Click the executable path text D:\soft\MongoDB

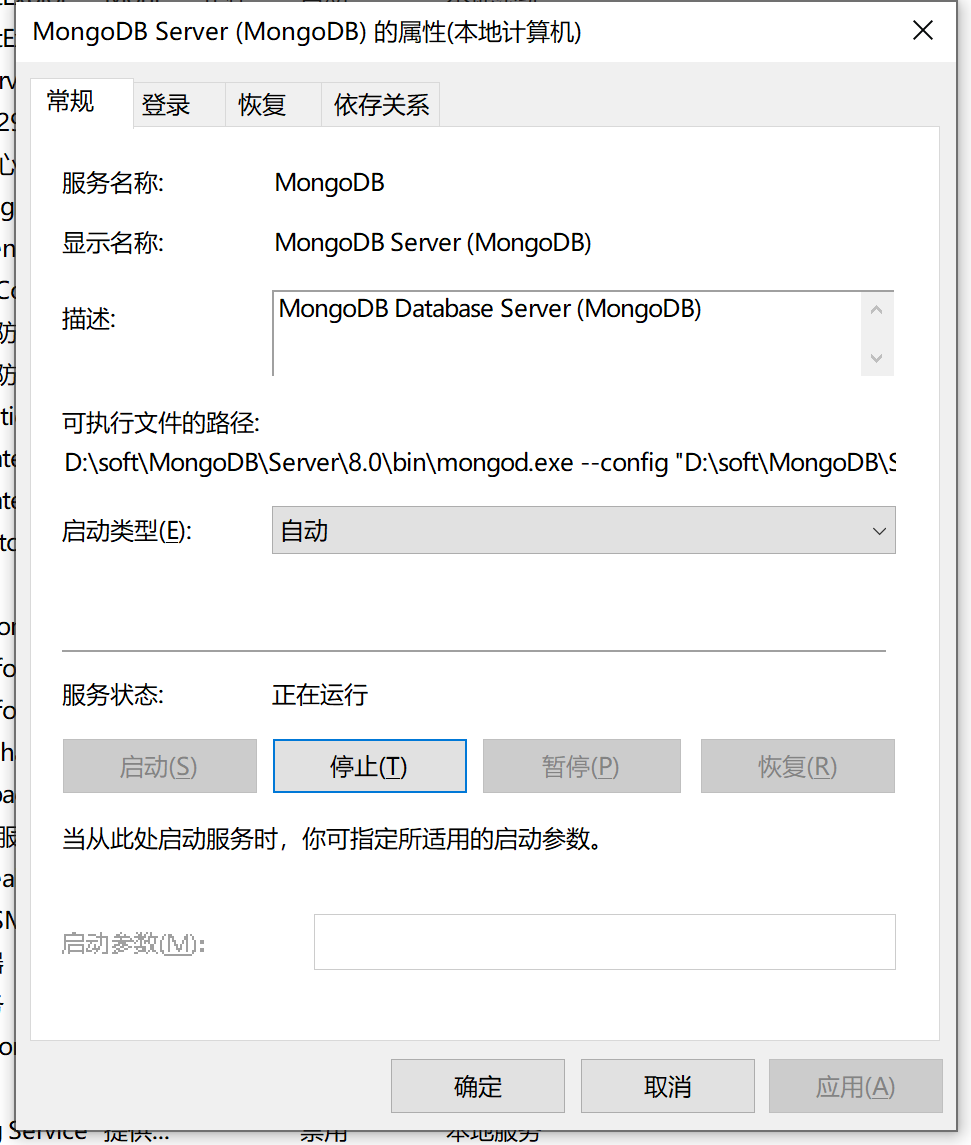coord(480,462)
